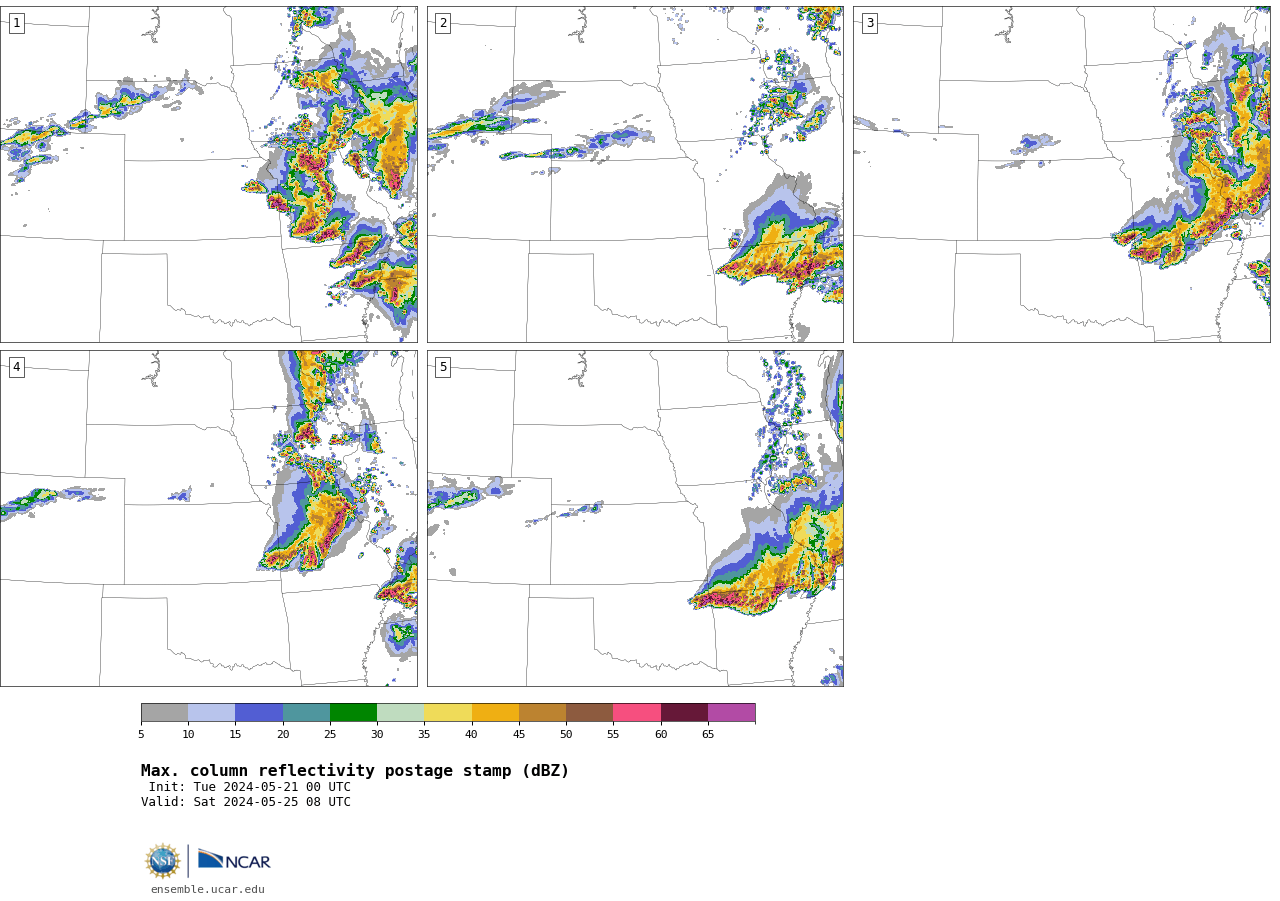Click the colorbar tick label 60
Screen dimensions: 1280x901
tap(661, 735)
